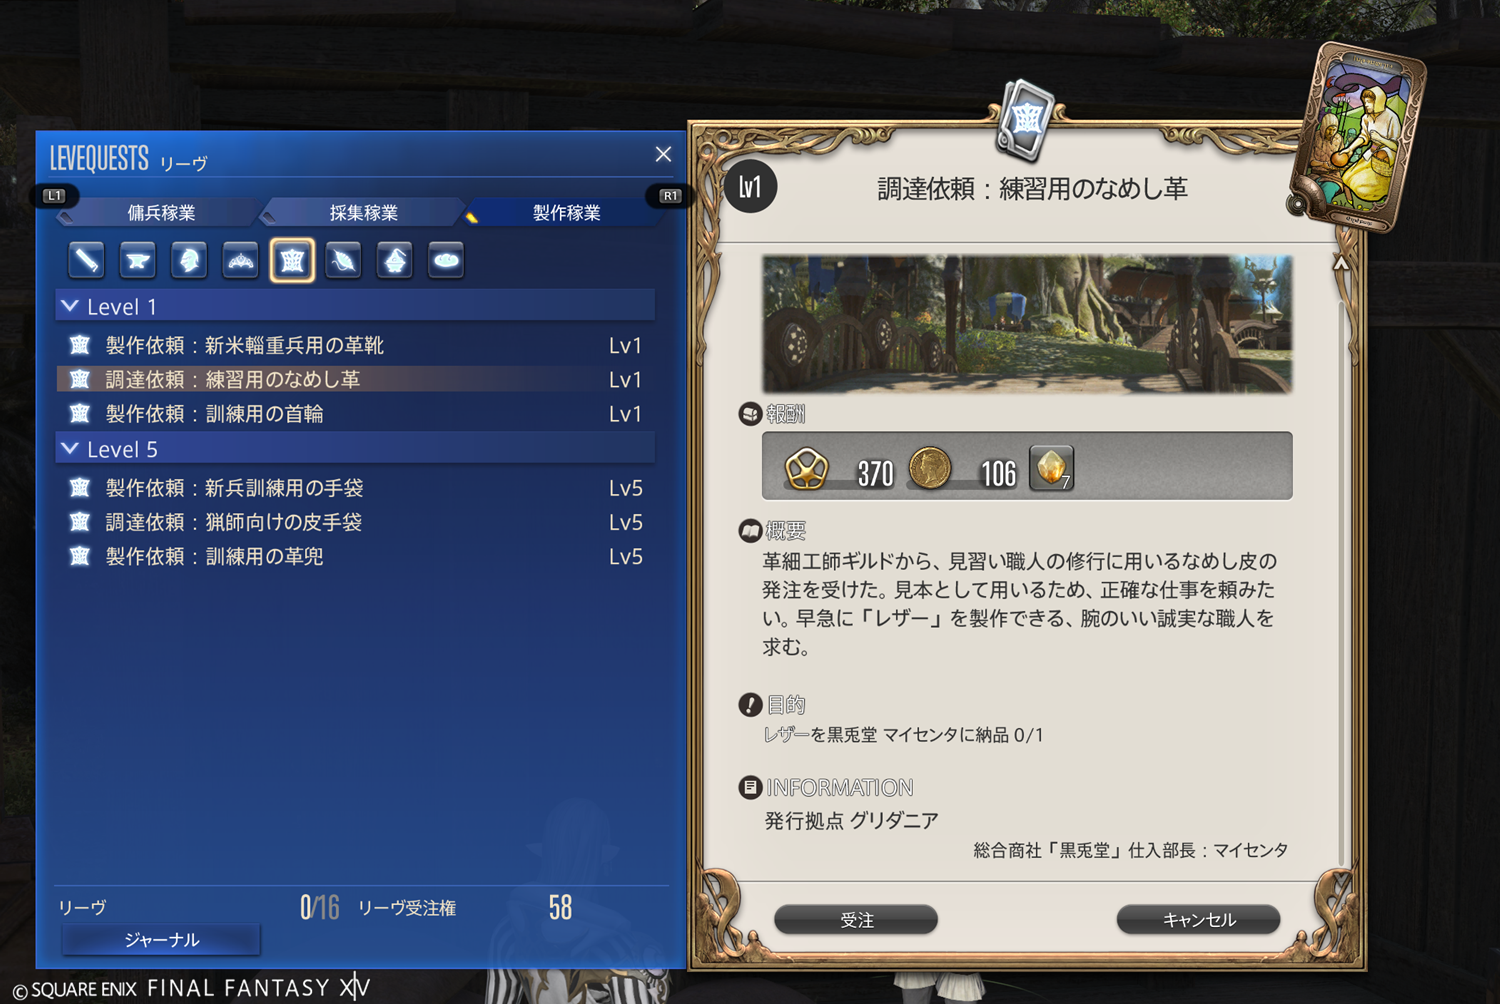Select the Carpenter saw class icon
The height and width of the screenshot is (1004, 1500).
tap(87, 261)
